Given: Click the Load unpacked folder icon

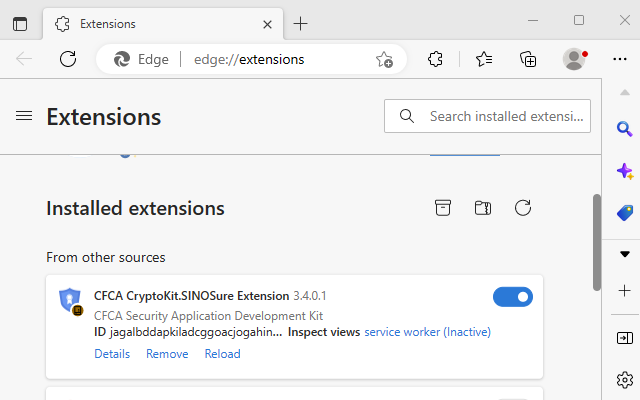Looking at the screenshot, I should point(483,208).
